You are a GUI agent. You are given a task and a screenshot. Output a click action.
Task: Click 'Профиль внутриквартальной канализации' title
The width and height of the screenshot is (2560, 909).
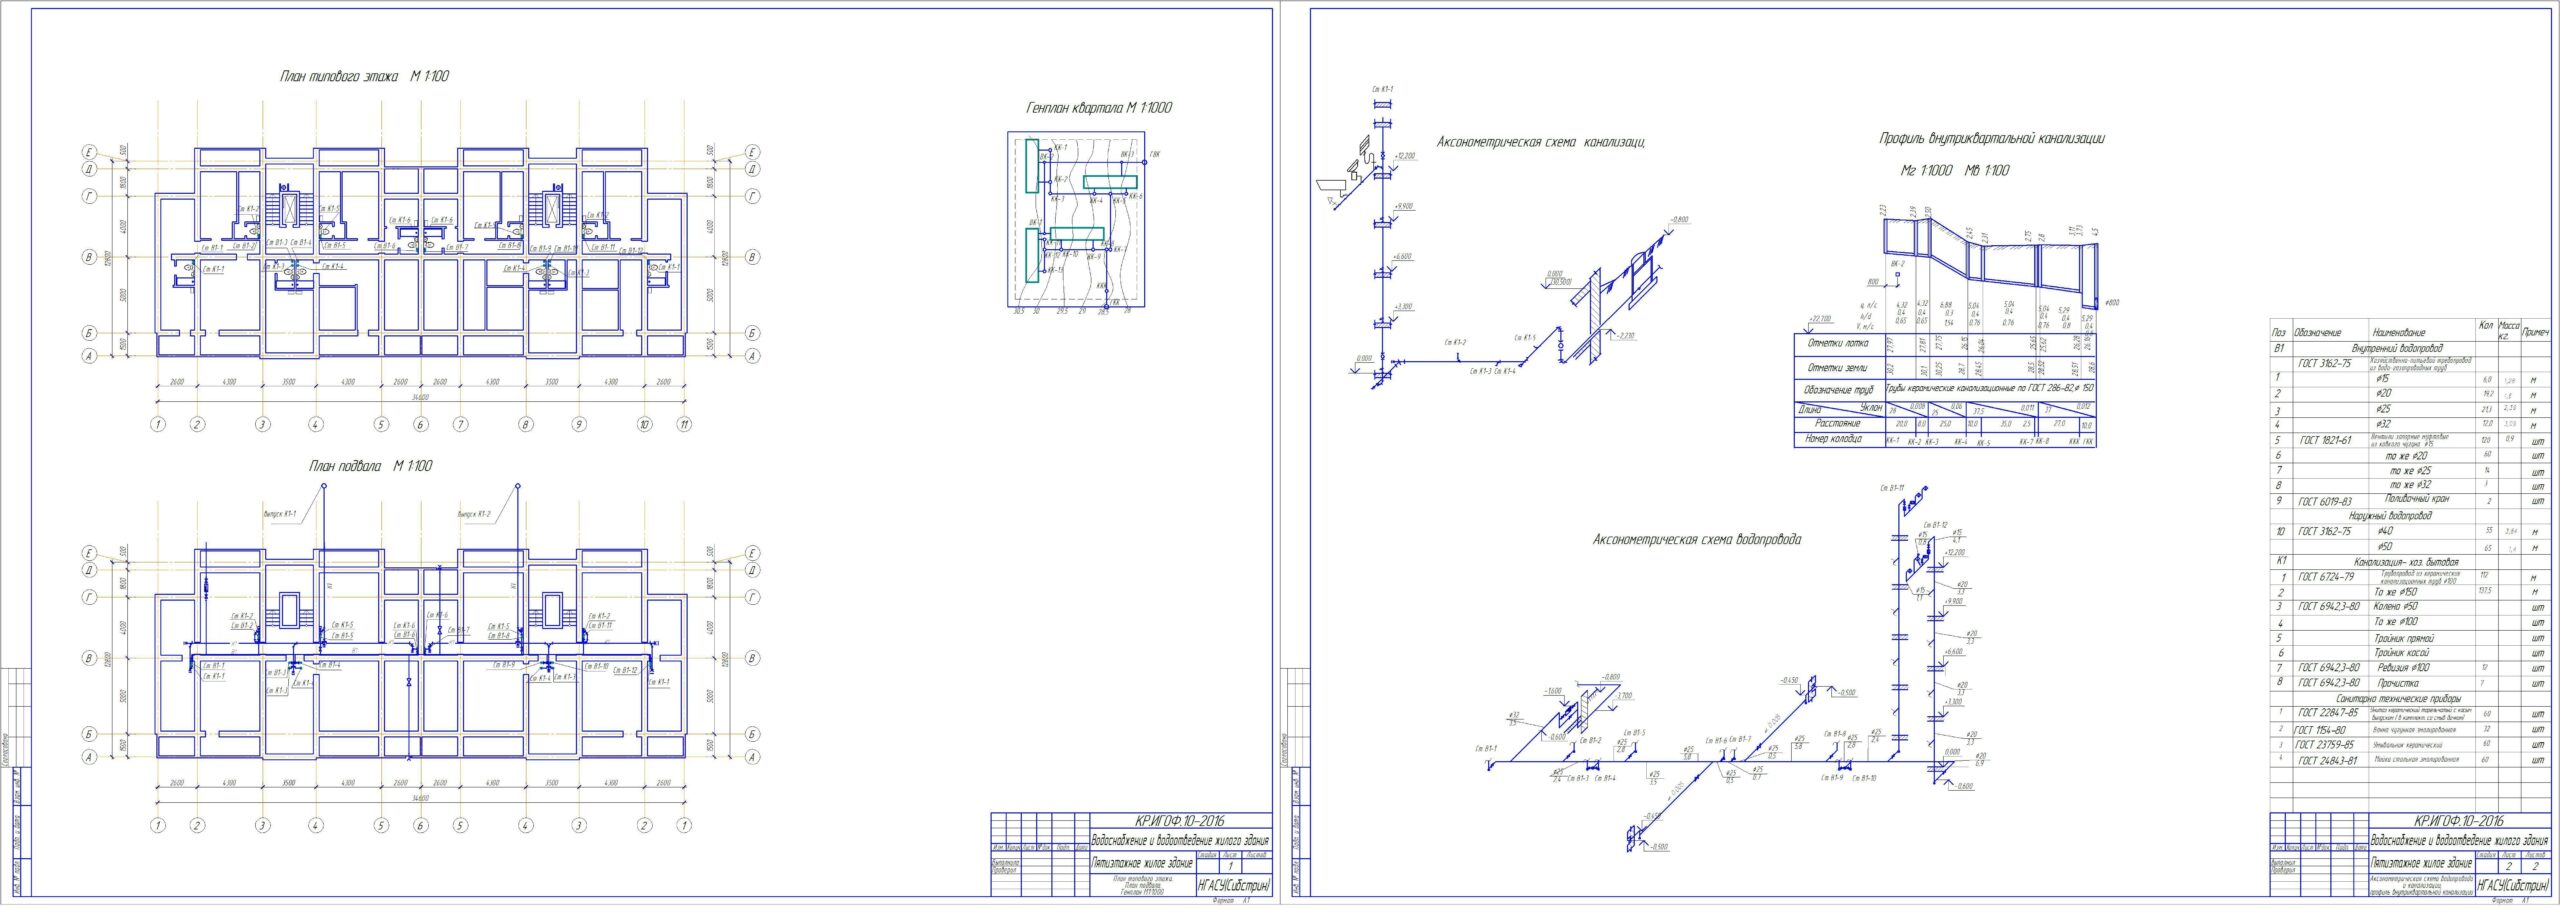point(1991,139)
